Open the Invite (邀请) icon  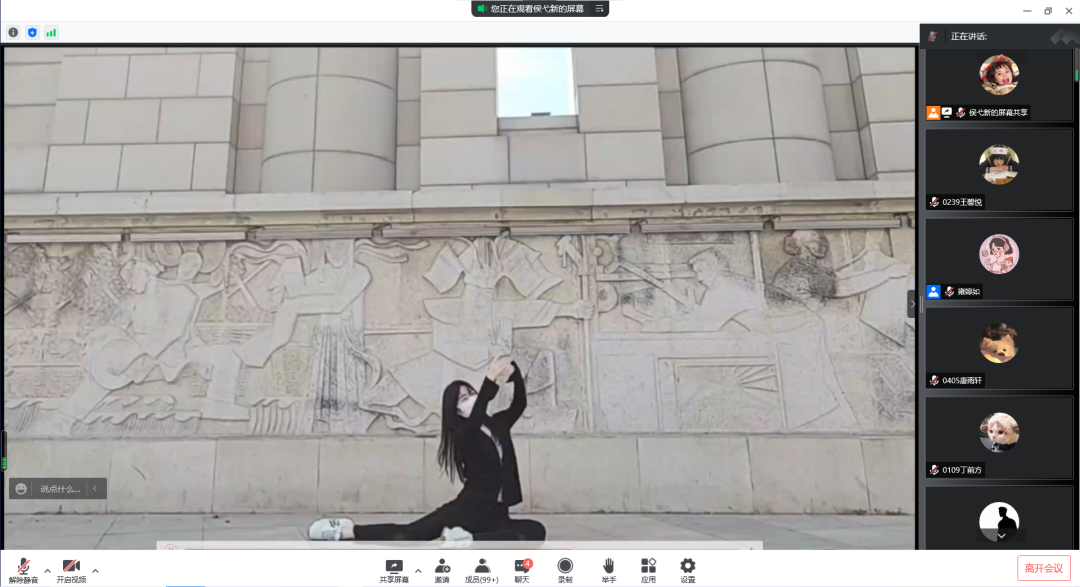pos(441,569)
